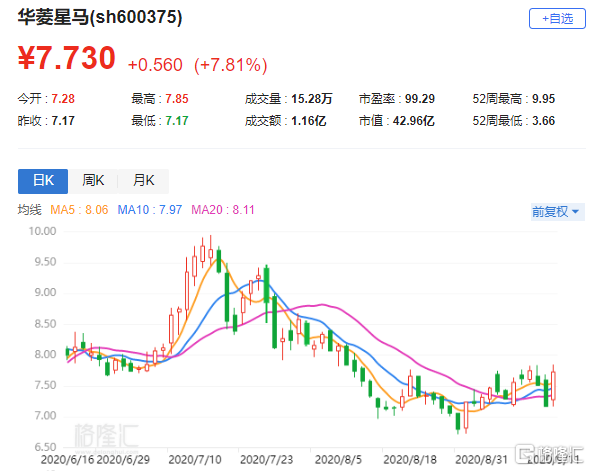
Task: Click the 市盈率 value 99.29
Action: click(420, 99)
